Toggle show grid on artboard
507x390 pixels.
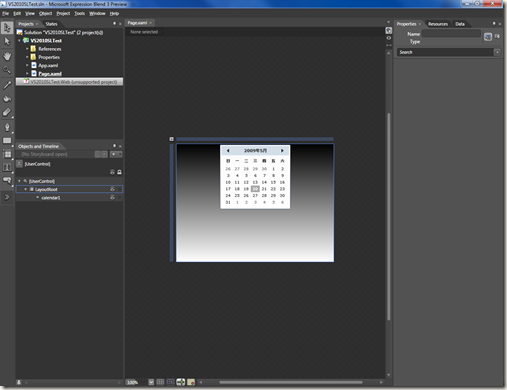160,382
